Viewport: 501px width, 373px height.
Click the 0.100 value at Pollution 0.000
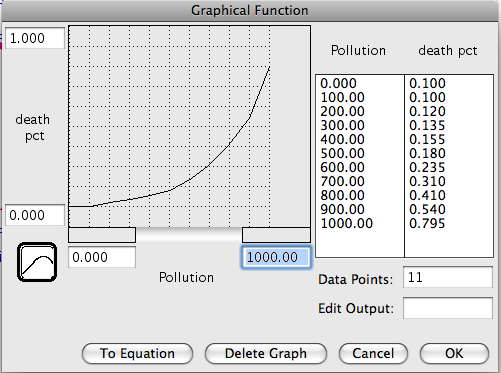click(x=427, y=83)
